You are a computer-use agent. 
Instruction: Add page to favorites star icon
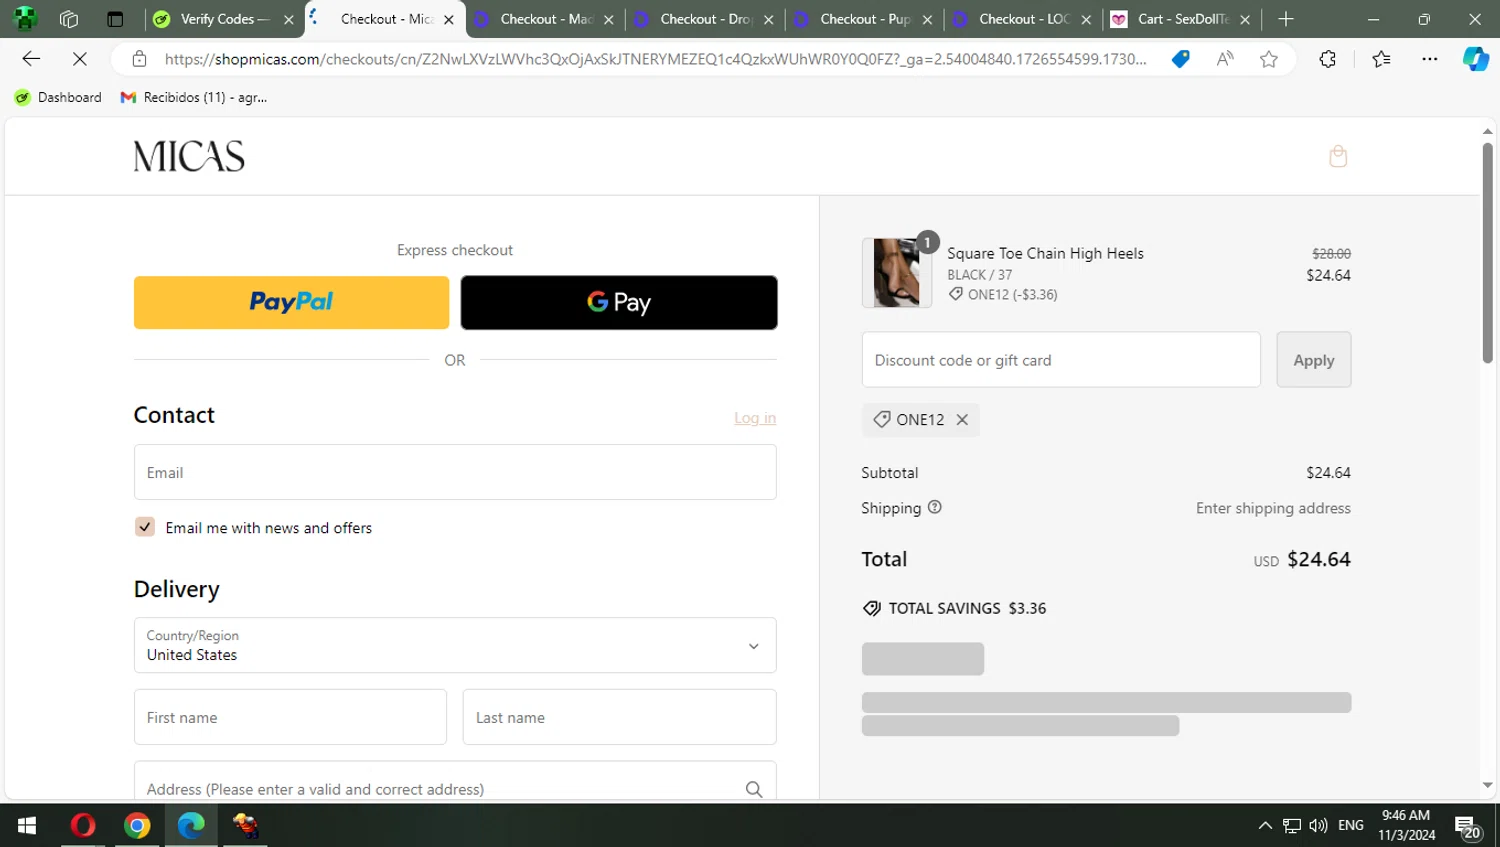[x=1269, y=59]
